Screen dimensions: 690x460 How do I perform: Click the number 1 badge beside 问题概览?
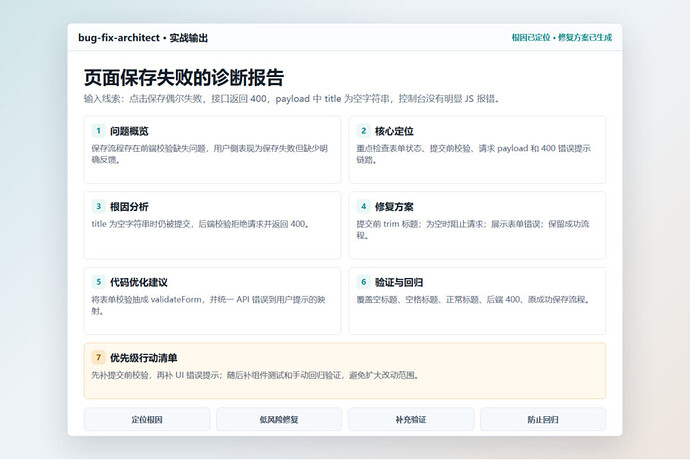point(98,131)
